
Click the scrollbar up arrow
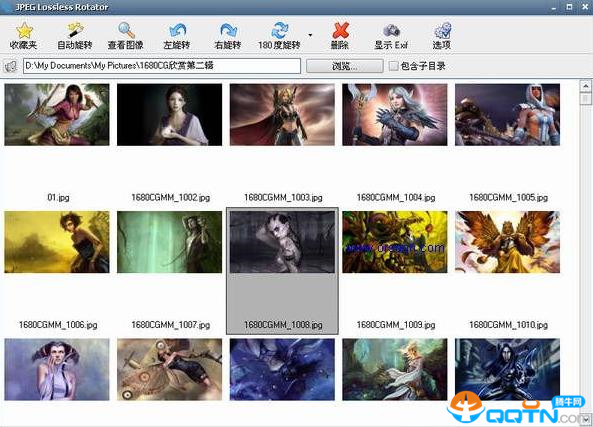585,86
